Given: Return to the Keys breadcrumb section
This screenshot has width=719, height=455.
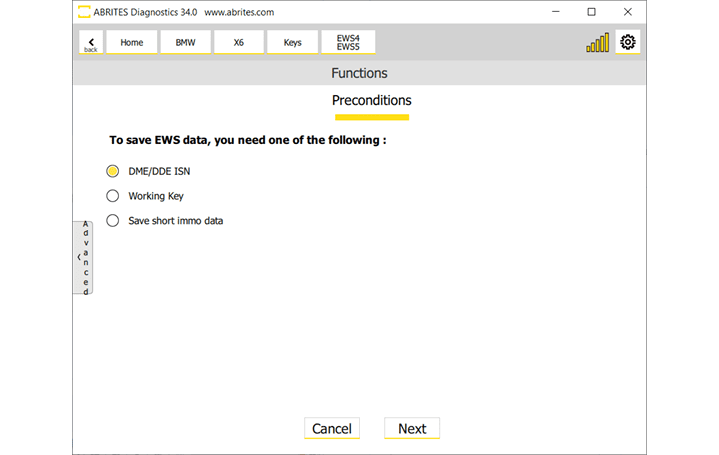Looking at the screenshot, I should [x=292, y=42].
